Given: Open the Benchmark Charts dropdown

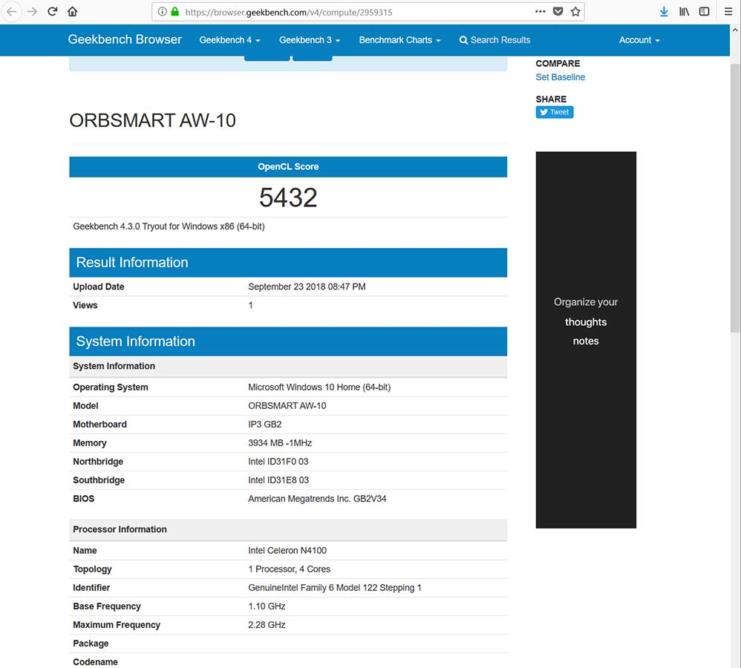Looking at the screenshot, I should (400, 40).
